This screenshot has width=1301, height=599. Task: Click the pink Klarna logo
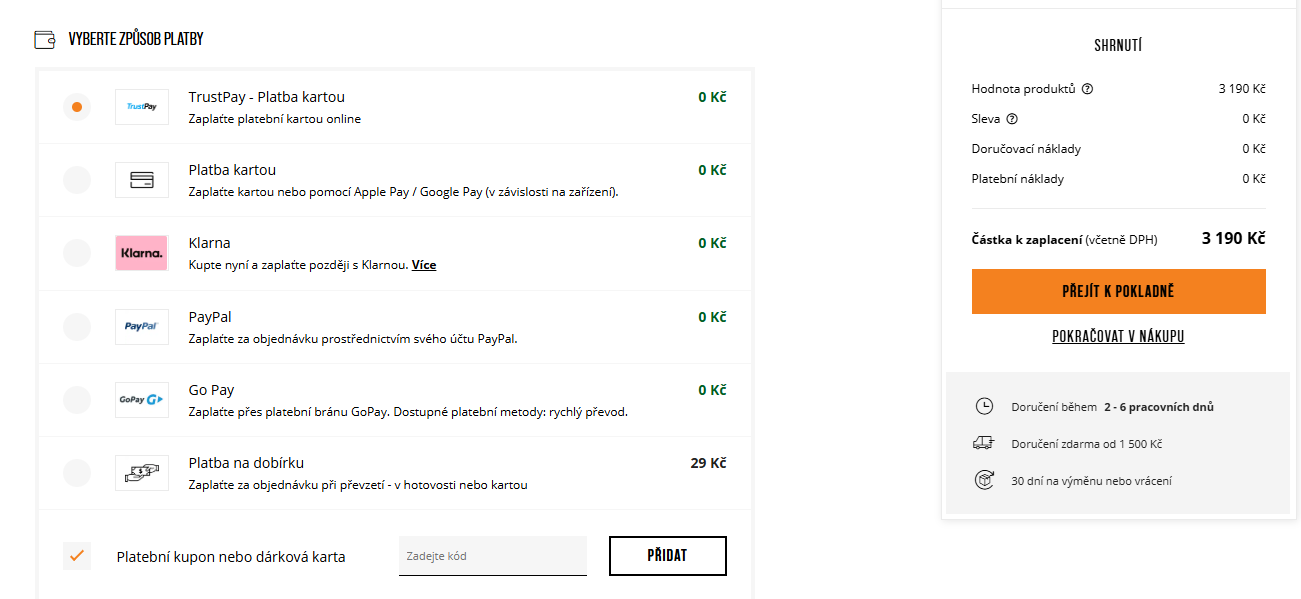click(x=142, y=253)
